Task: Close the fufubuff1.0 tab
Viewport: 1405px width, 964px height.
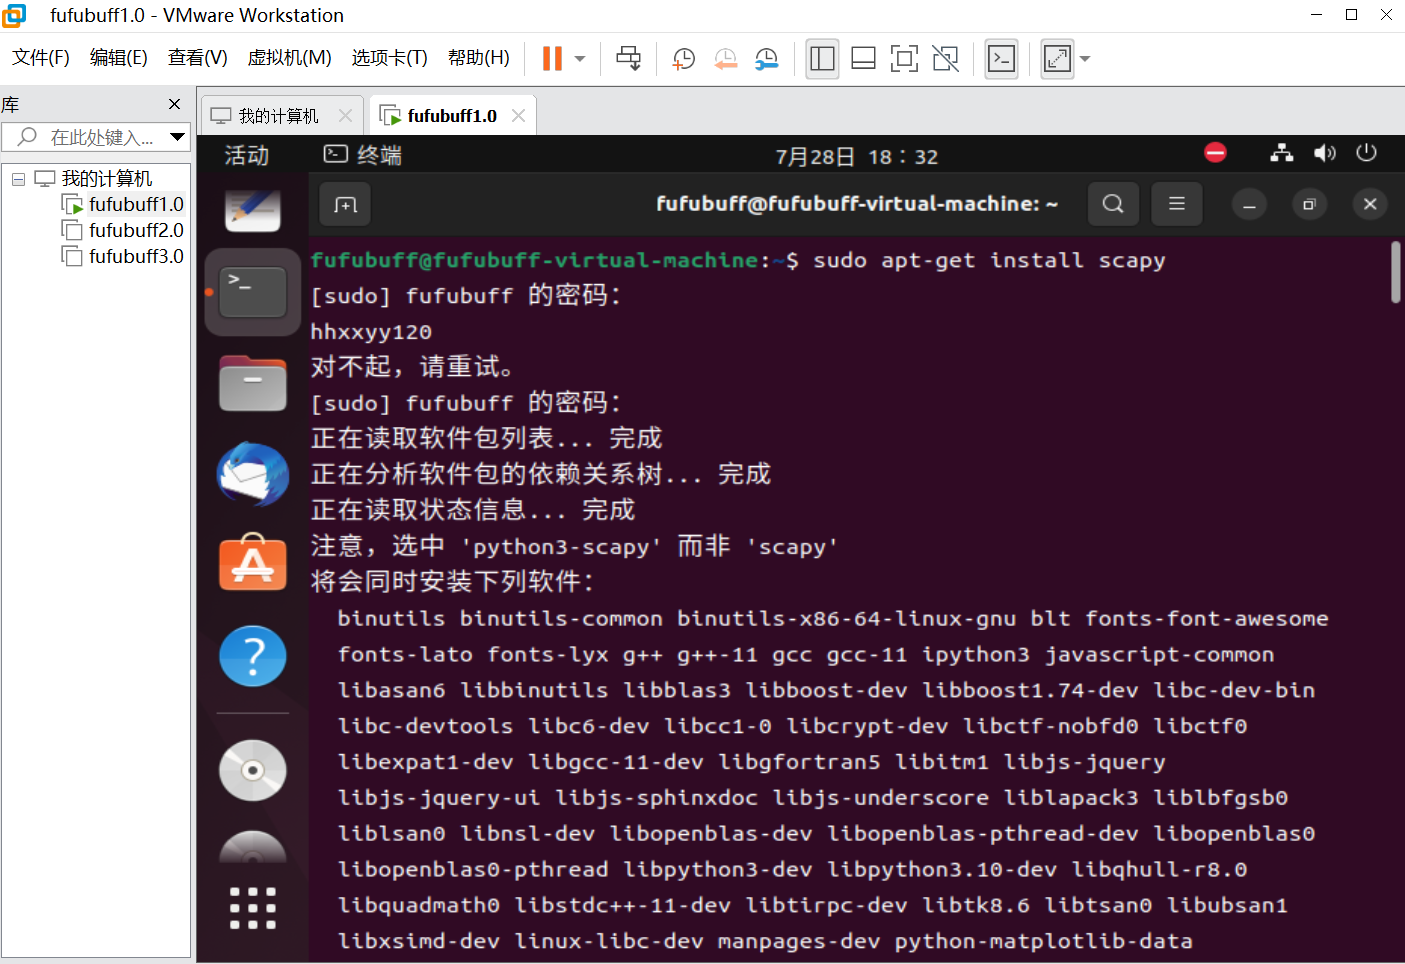Action: click(x=518, y=116)
